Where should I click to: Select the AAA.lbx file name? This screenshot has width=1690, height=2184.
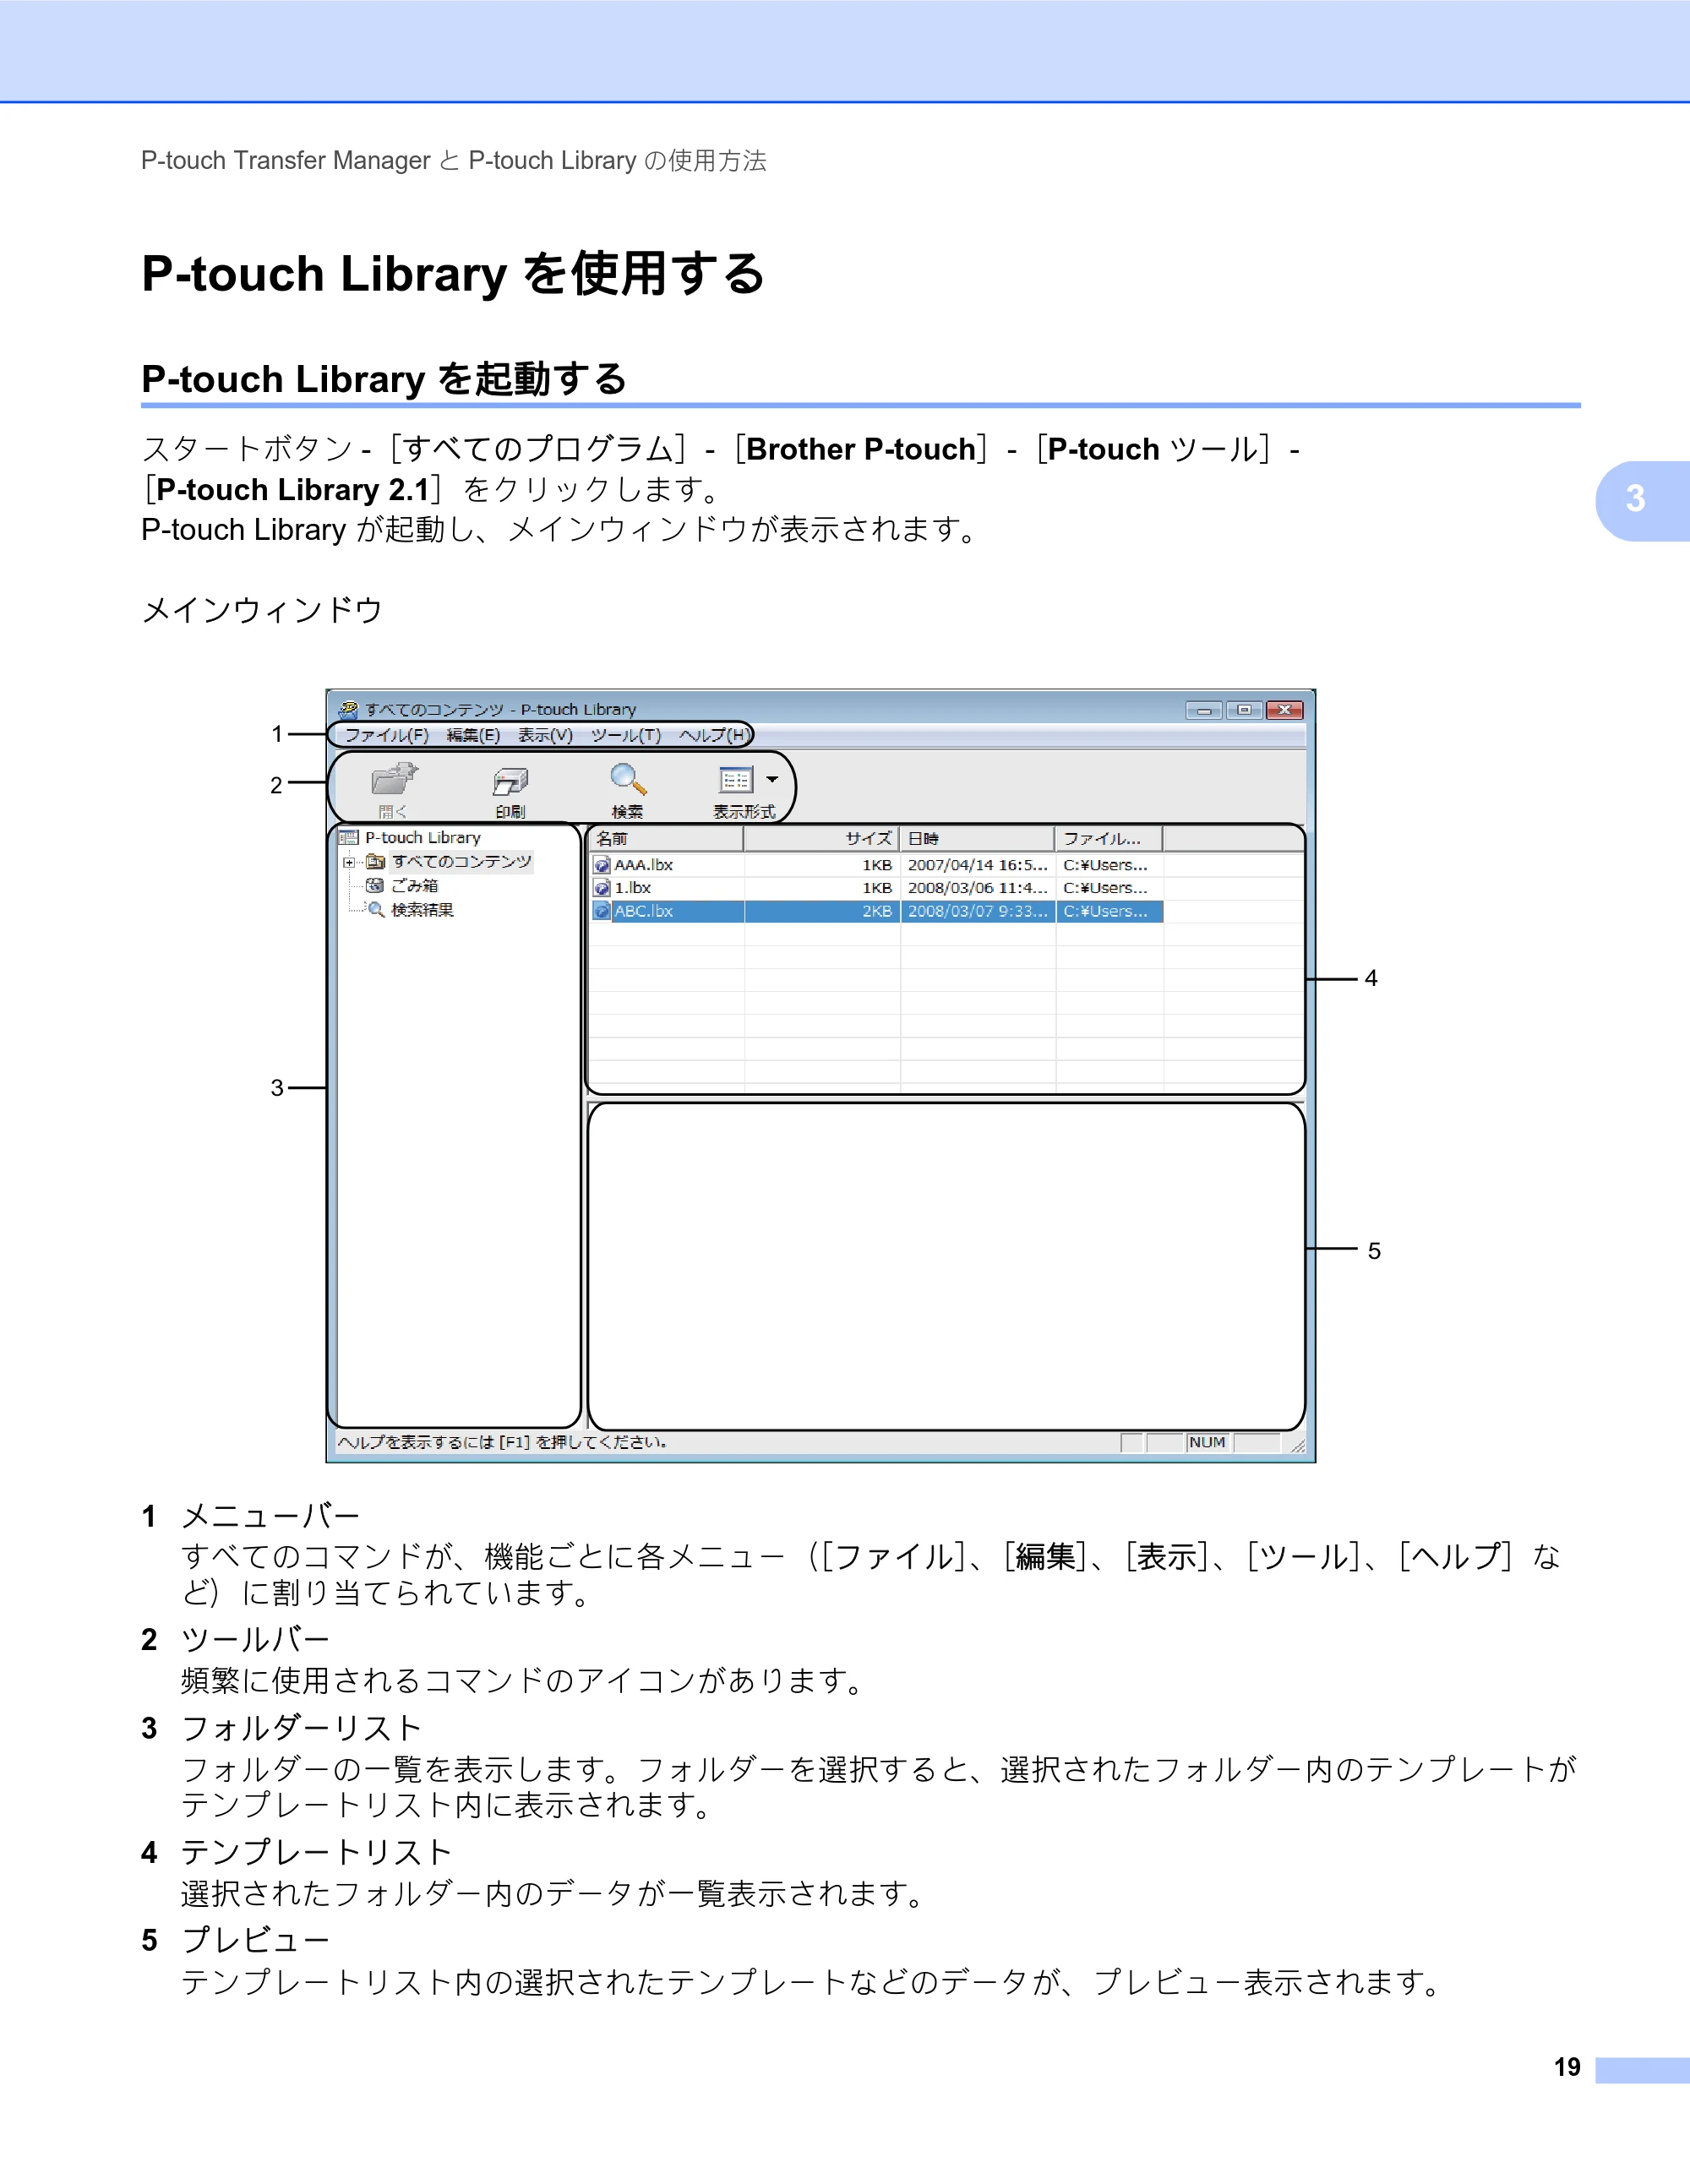point(643,865)
